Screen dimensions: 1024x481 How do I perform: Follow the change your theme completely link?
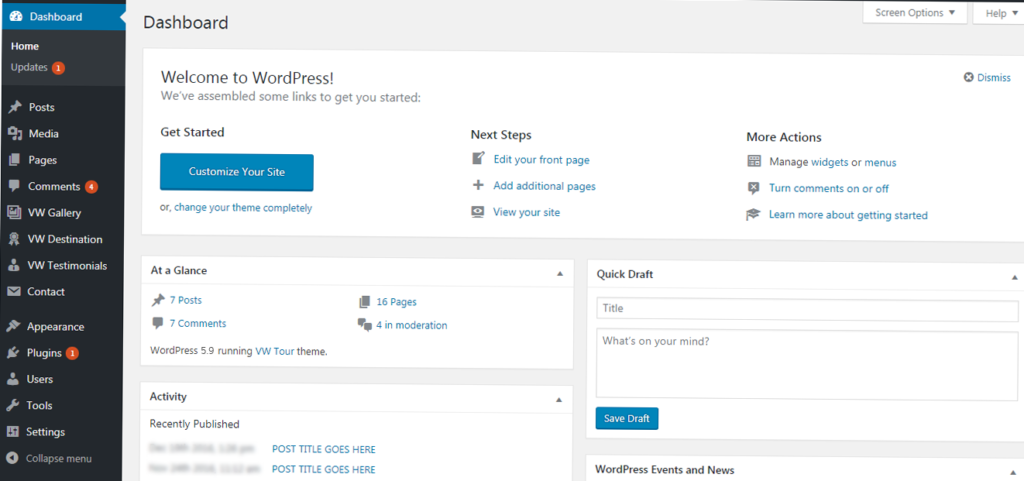point(243,208)
